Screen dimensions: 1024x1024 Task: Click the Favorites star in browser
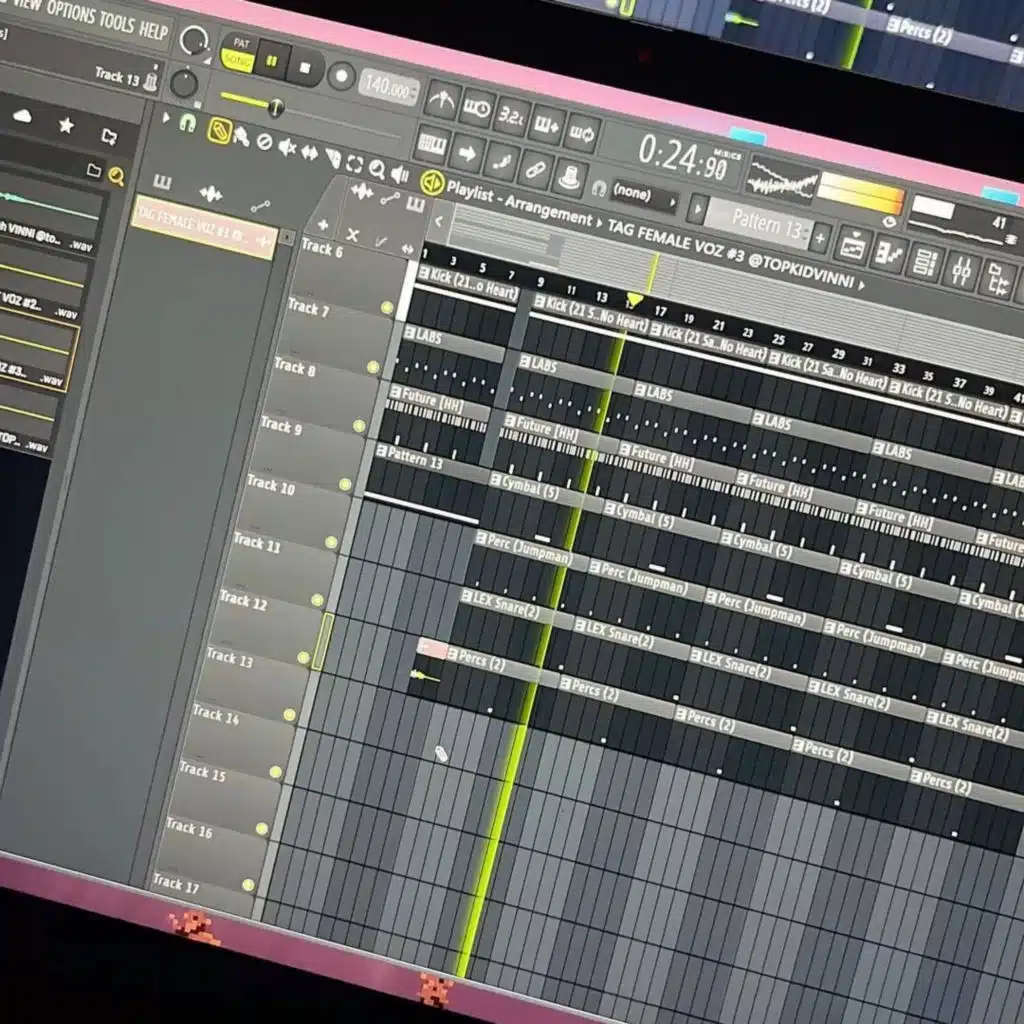[x=66, y=124]
